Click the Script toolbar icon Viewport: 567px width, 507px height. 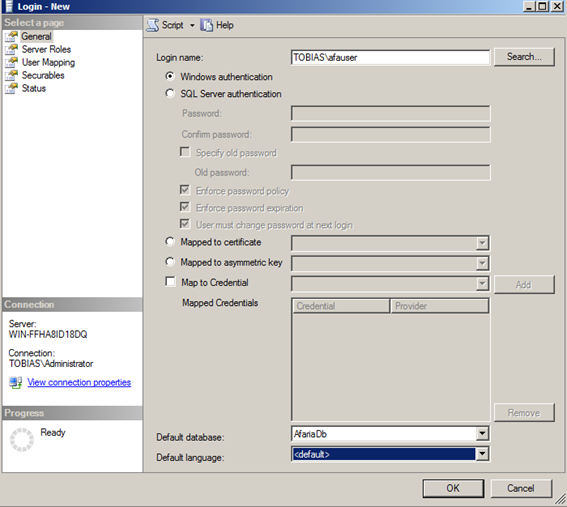(x=153, y=25)
